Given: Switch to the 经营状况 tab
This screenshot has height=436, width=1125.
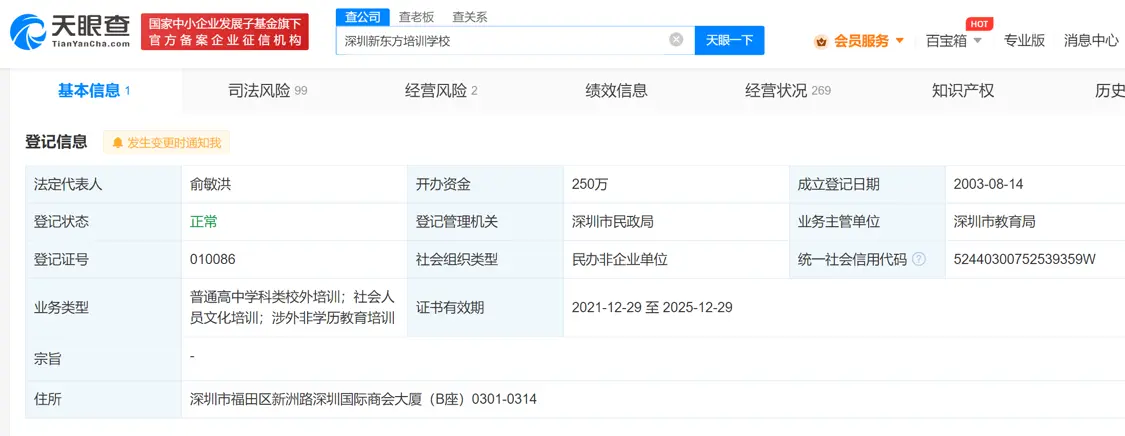Looking at the screenshot, I should [x=788, y=91].
